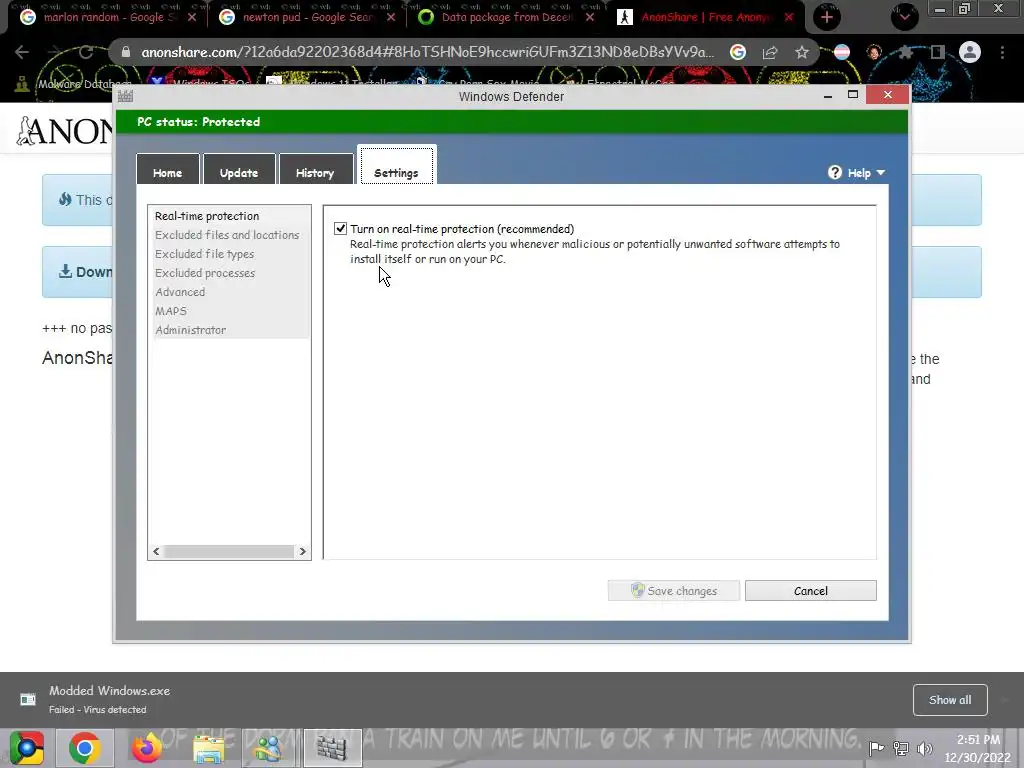Click the anonshare.com address bar

coord(428,52)
